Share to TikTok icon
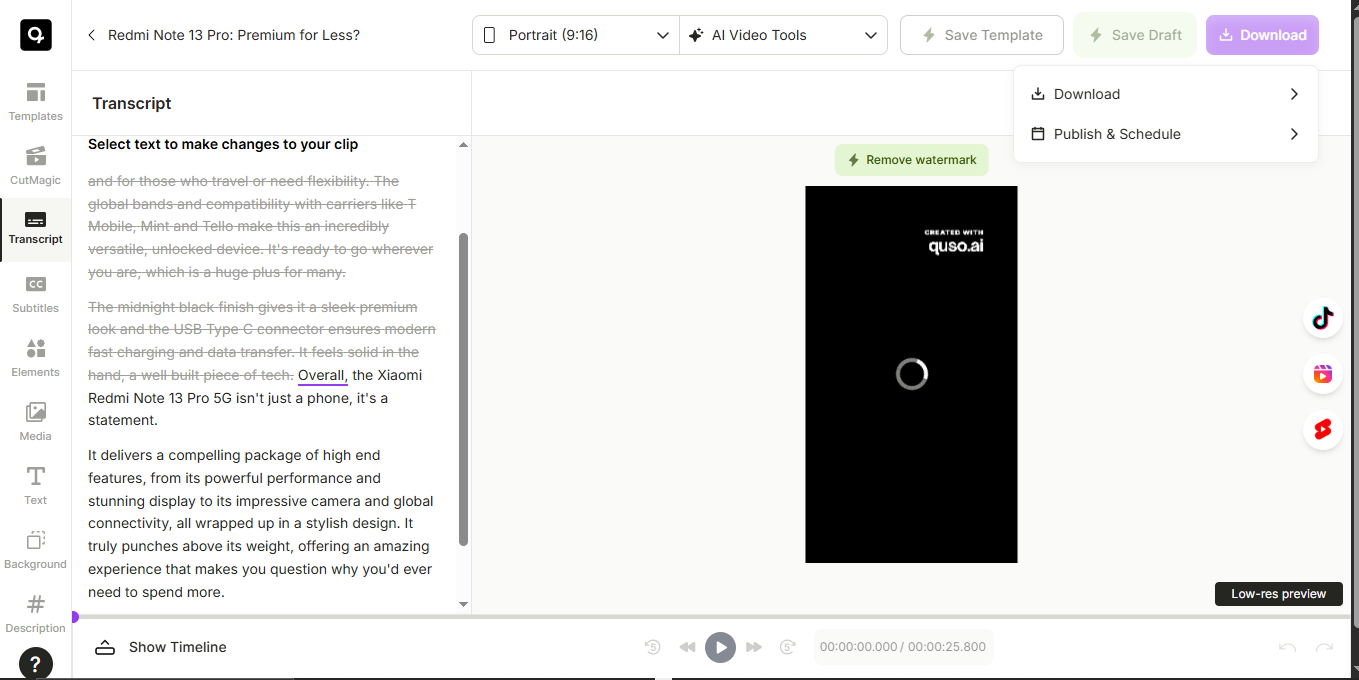Screen dimensions: 1359x680 tap(1323, 319)
